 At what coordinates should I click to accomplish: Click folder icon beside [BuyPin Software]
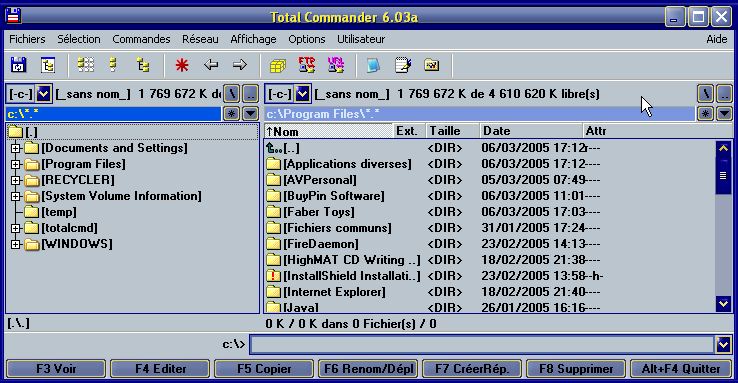[x=273, y=196]
